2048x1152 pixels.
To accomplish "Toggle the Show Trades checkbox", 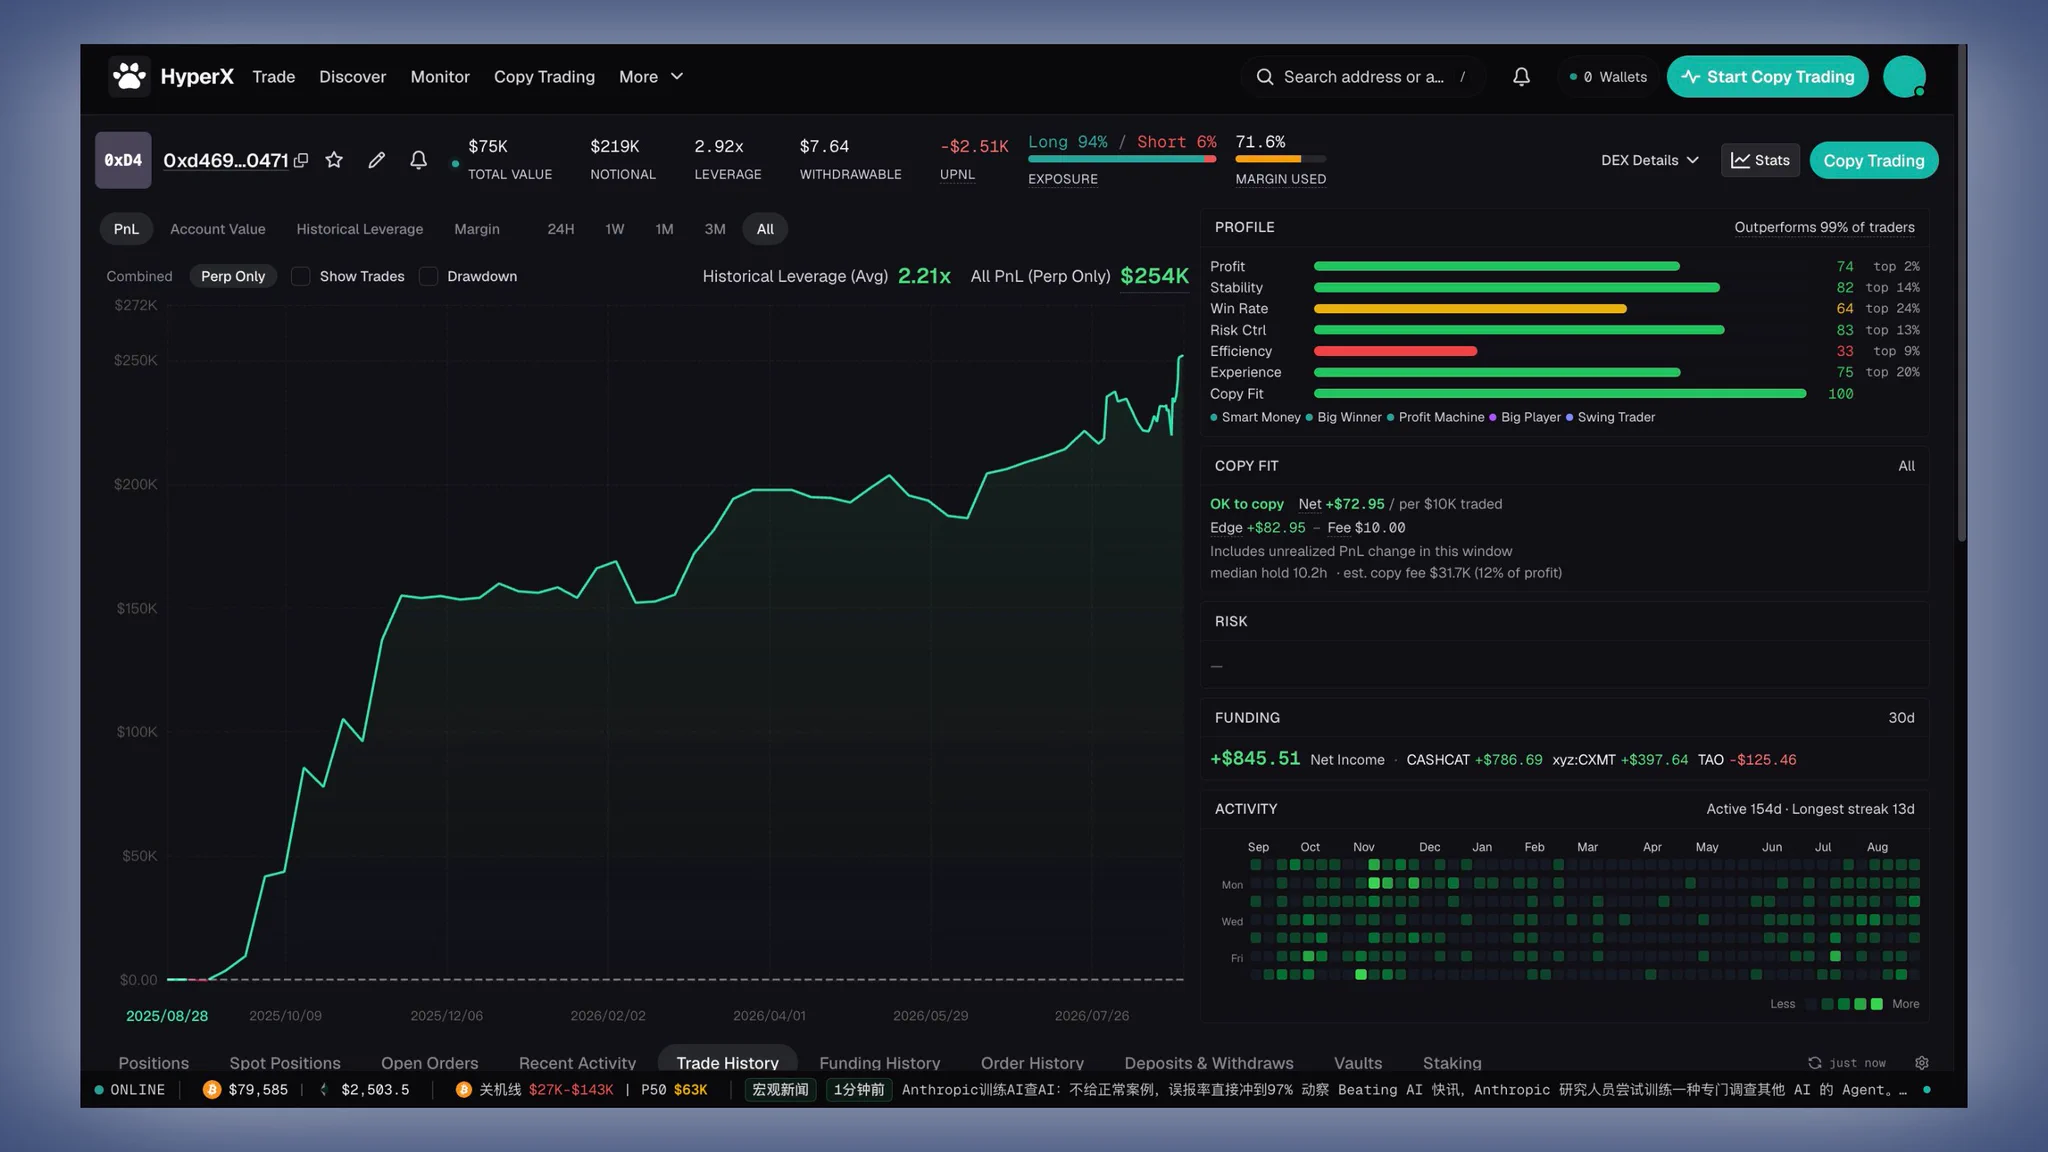I will [x=300, y=276].
